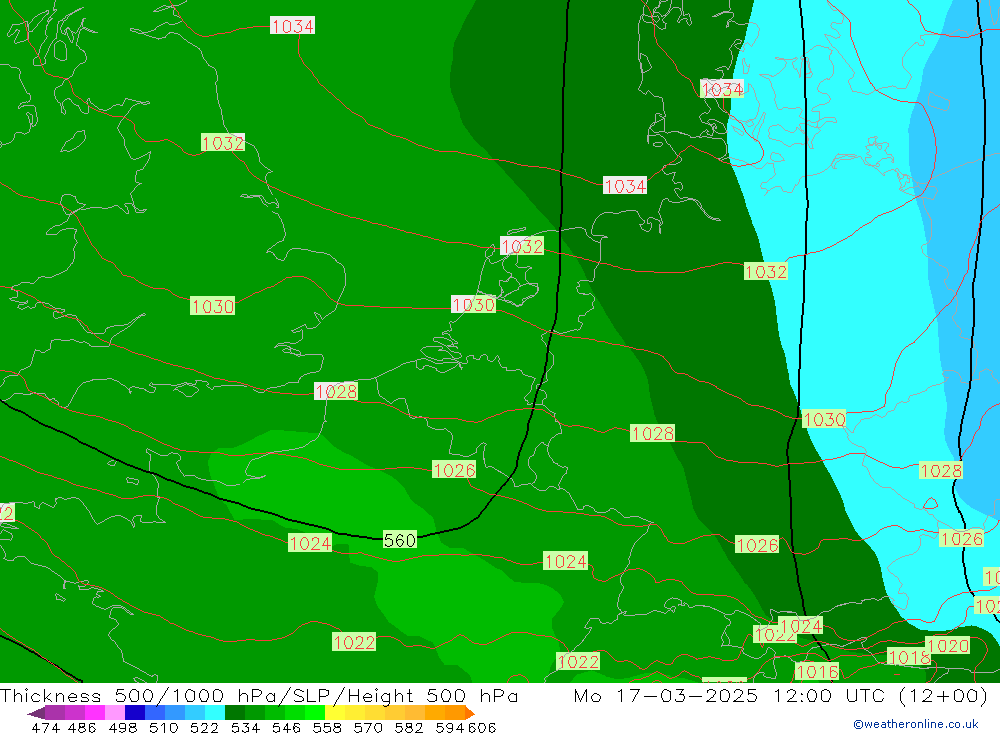Click the pink legend swatch above 498
Image resolution: width=1000 pixels, height=733 pixels.
coord(115,713)
